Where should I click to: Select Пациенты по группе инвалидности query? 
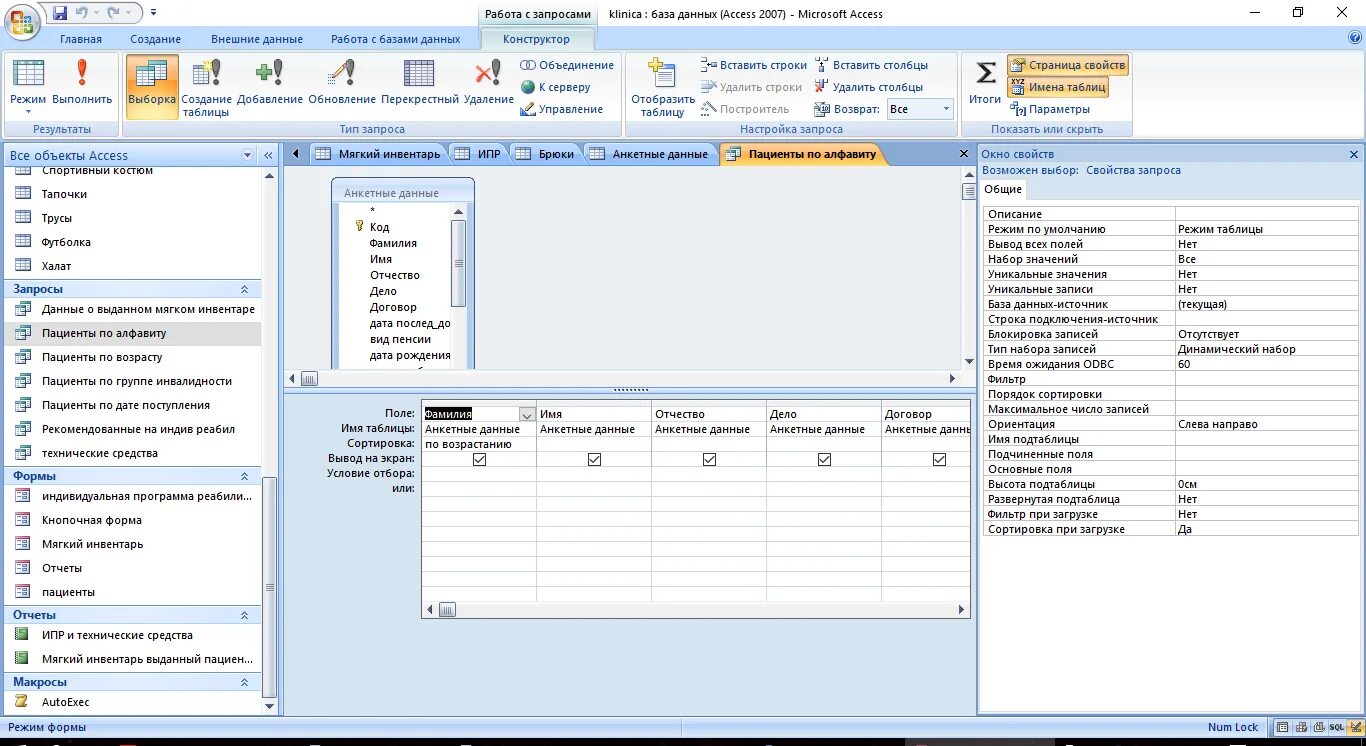[x=133, y=381]
